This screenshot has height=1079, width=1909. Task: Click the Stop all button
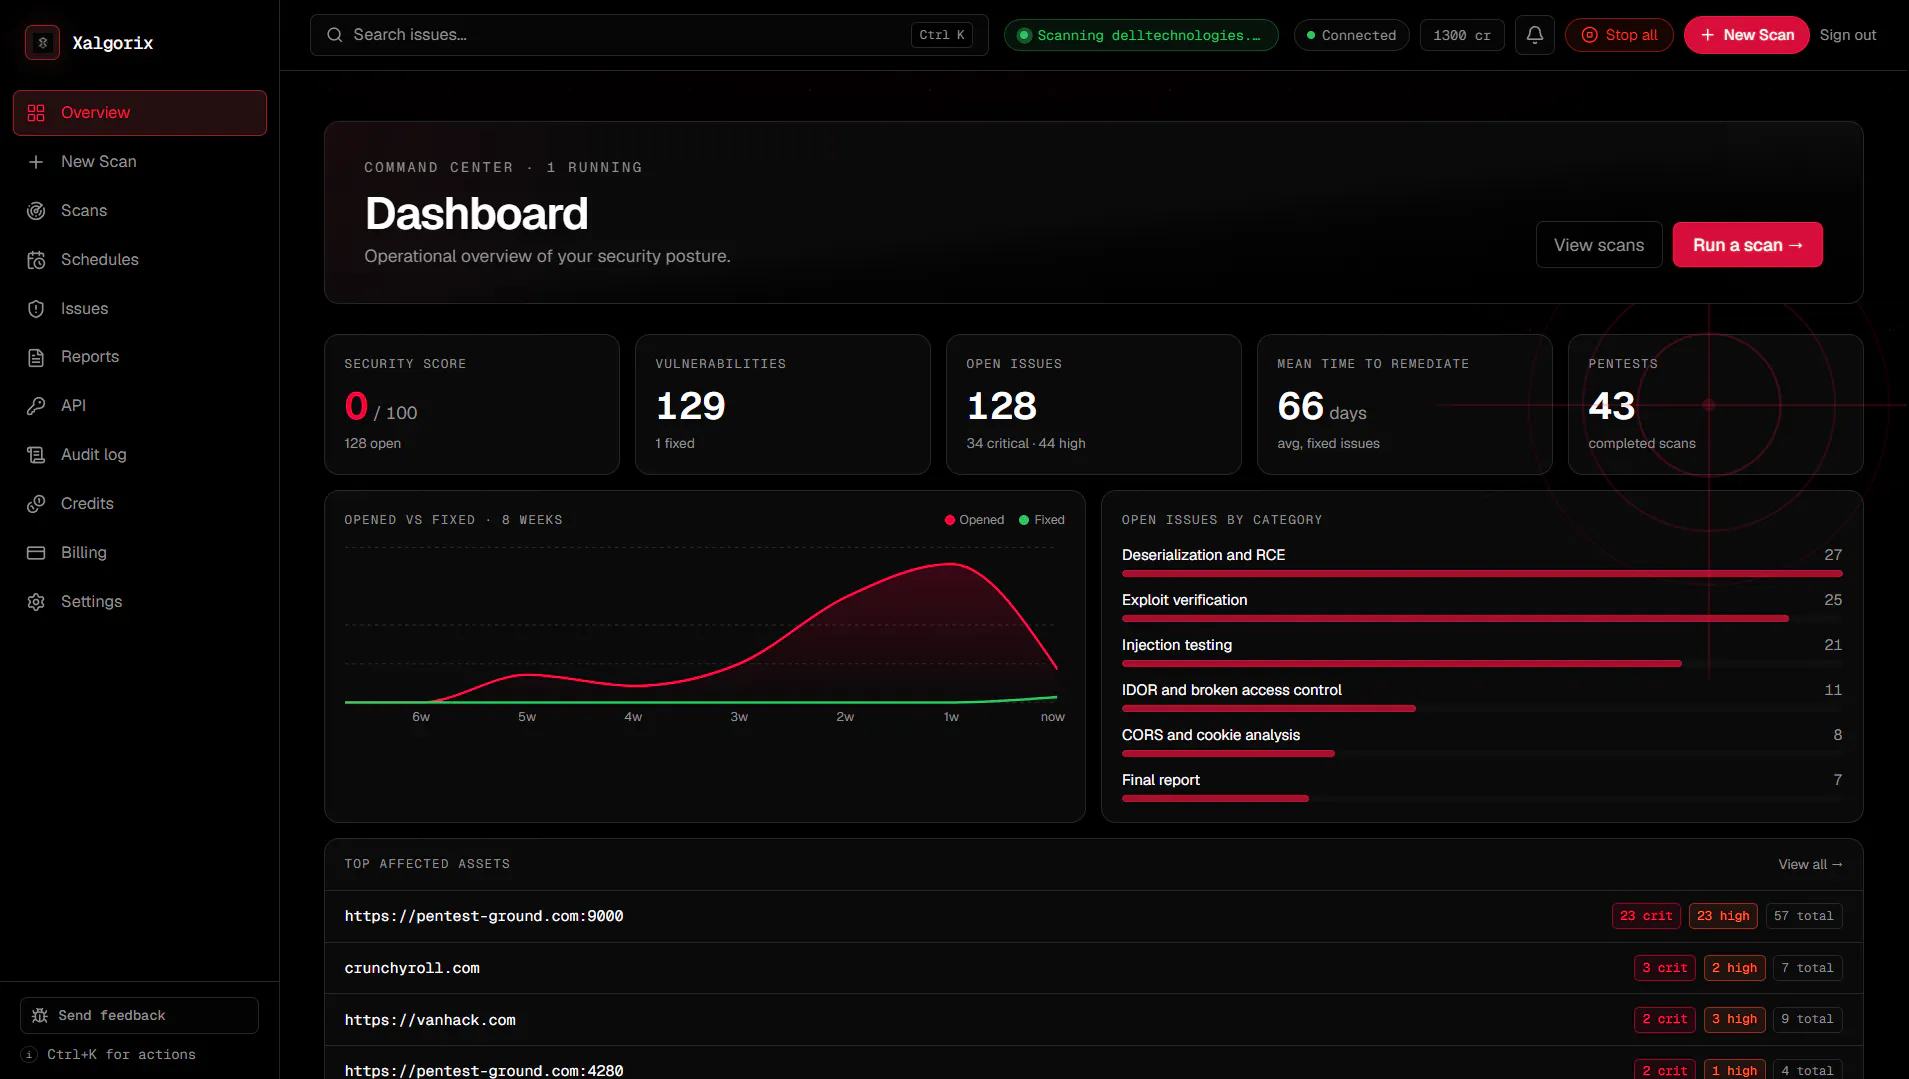[1619, 35]
